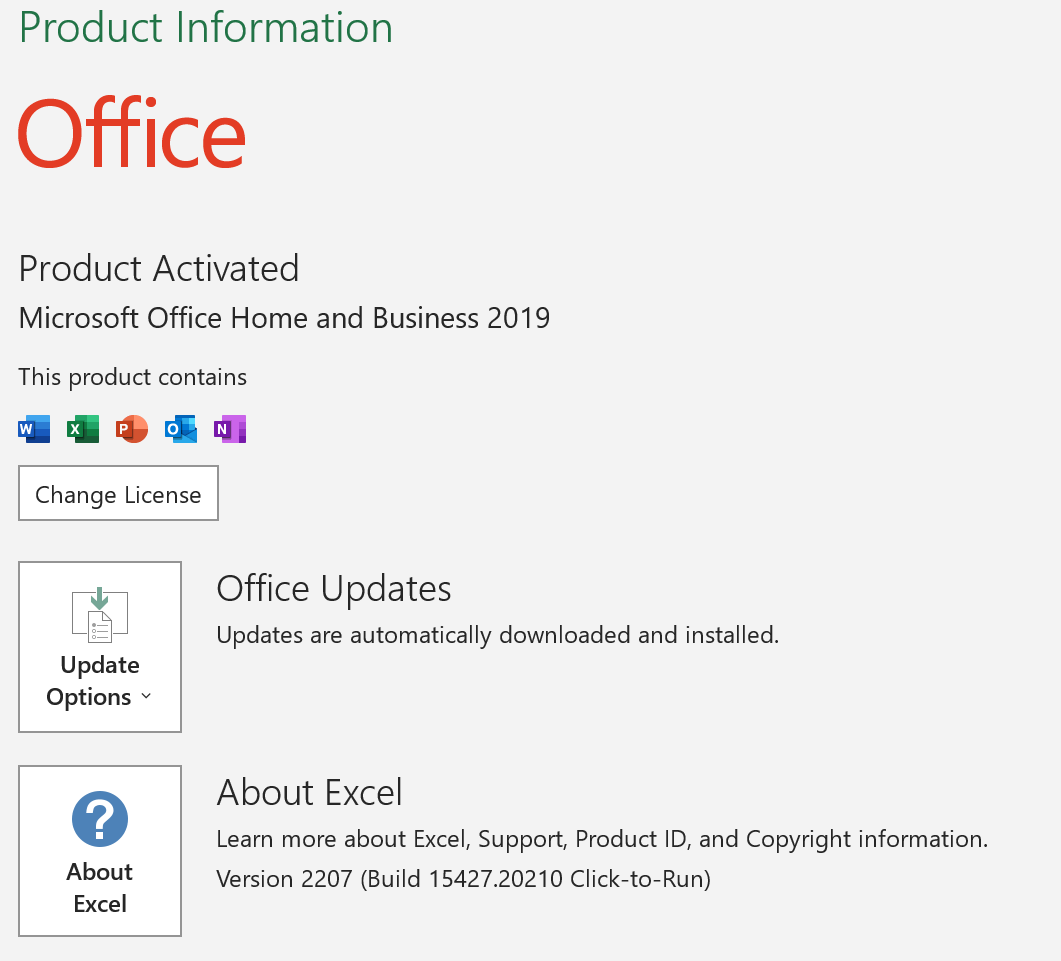
Task: Click the green Excel app icon
Action: coord(83,429)
